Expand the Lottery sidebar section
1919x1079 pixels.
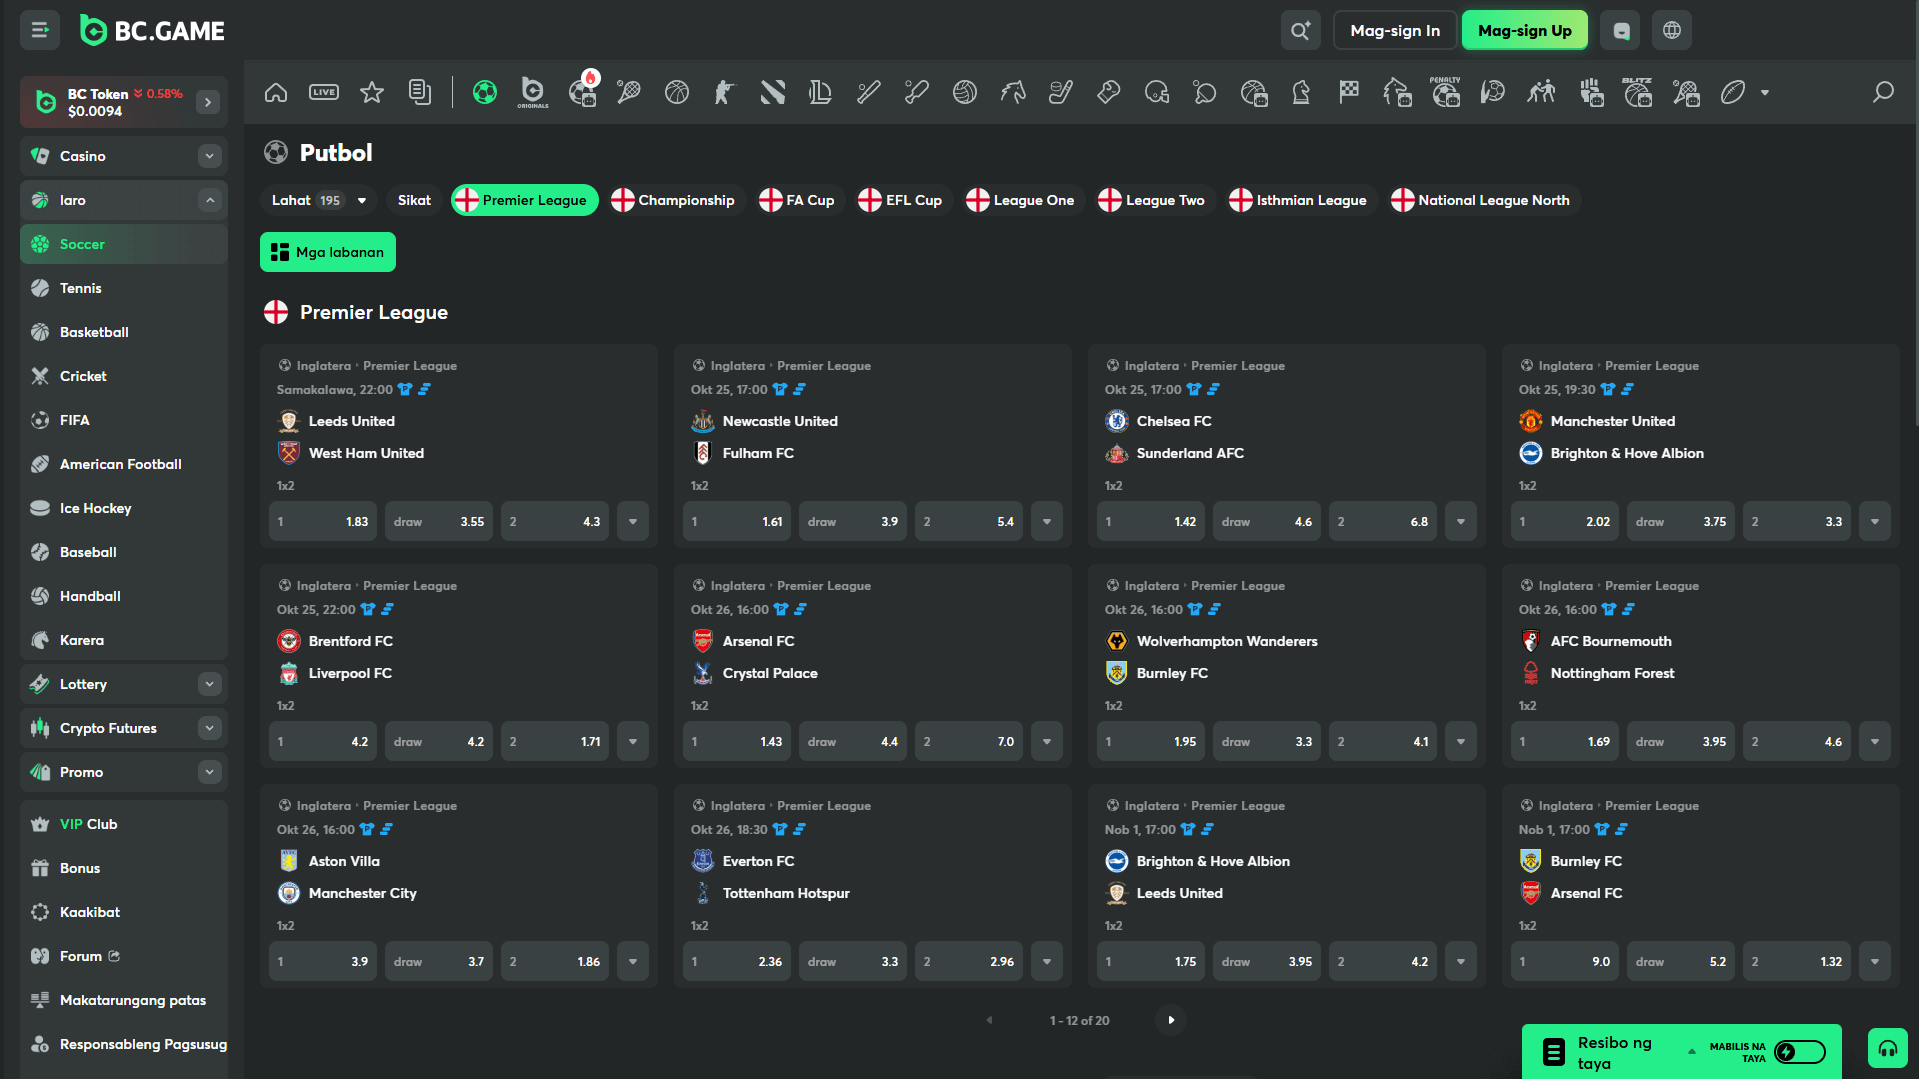click(209, 684)
